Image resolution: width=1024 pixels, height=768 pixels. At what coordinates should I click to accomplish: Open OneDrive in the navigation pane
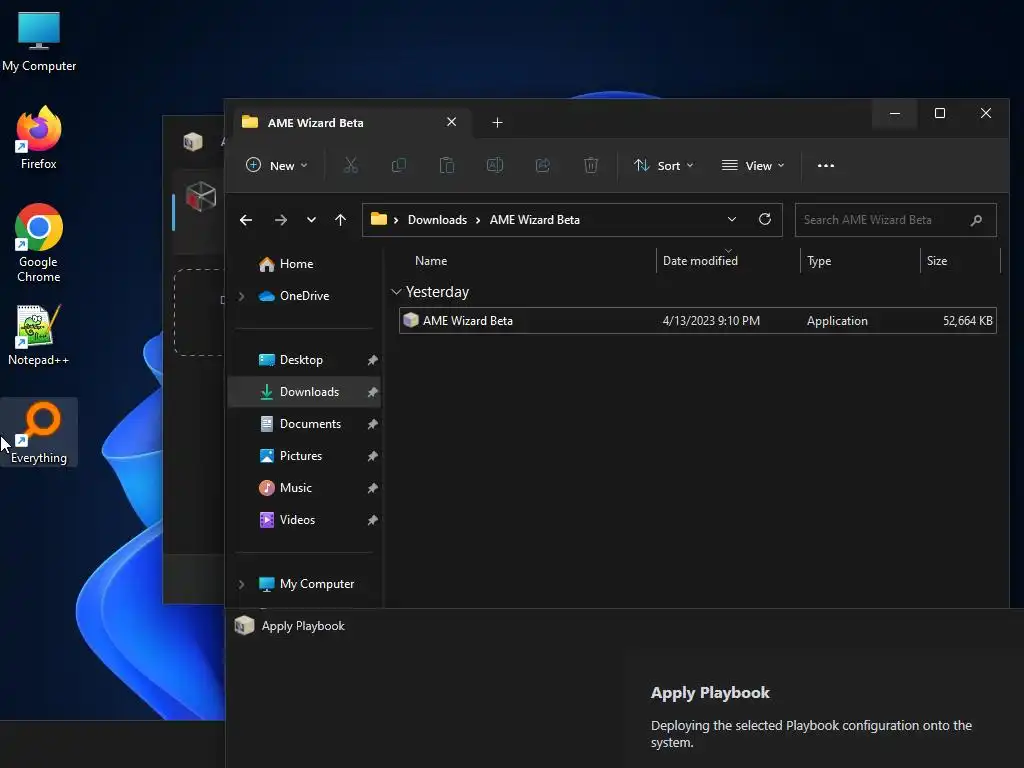point(304,296)
